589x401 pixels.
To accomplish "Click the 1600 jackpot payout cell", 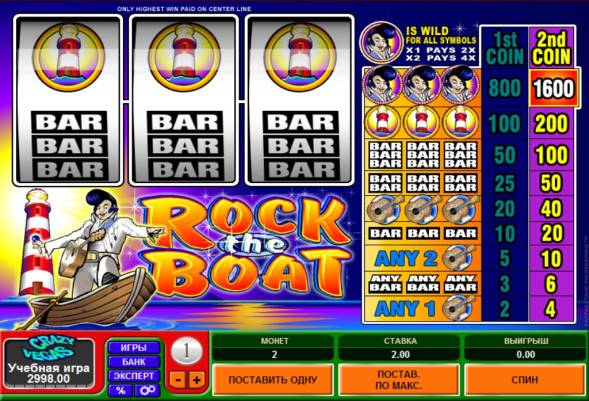I will [x=553, y=88].
